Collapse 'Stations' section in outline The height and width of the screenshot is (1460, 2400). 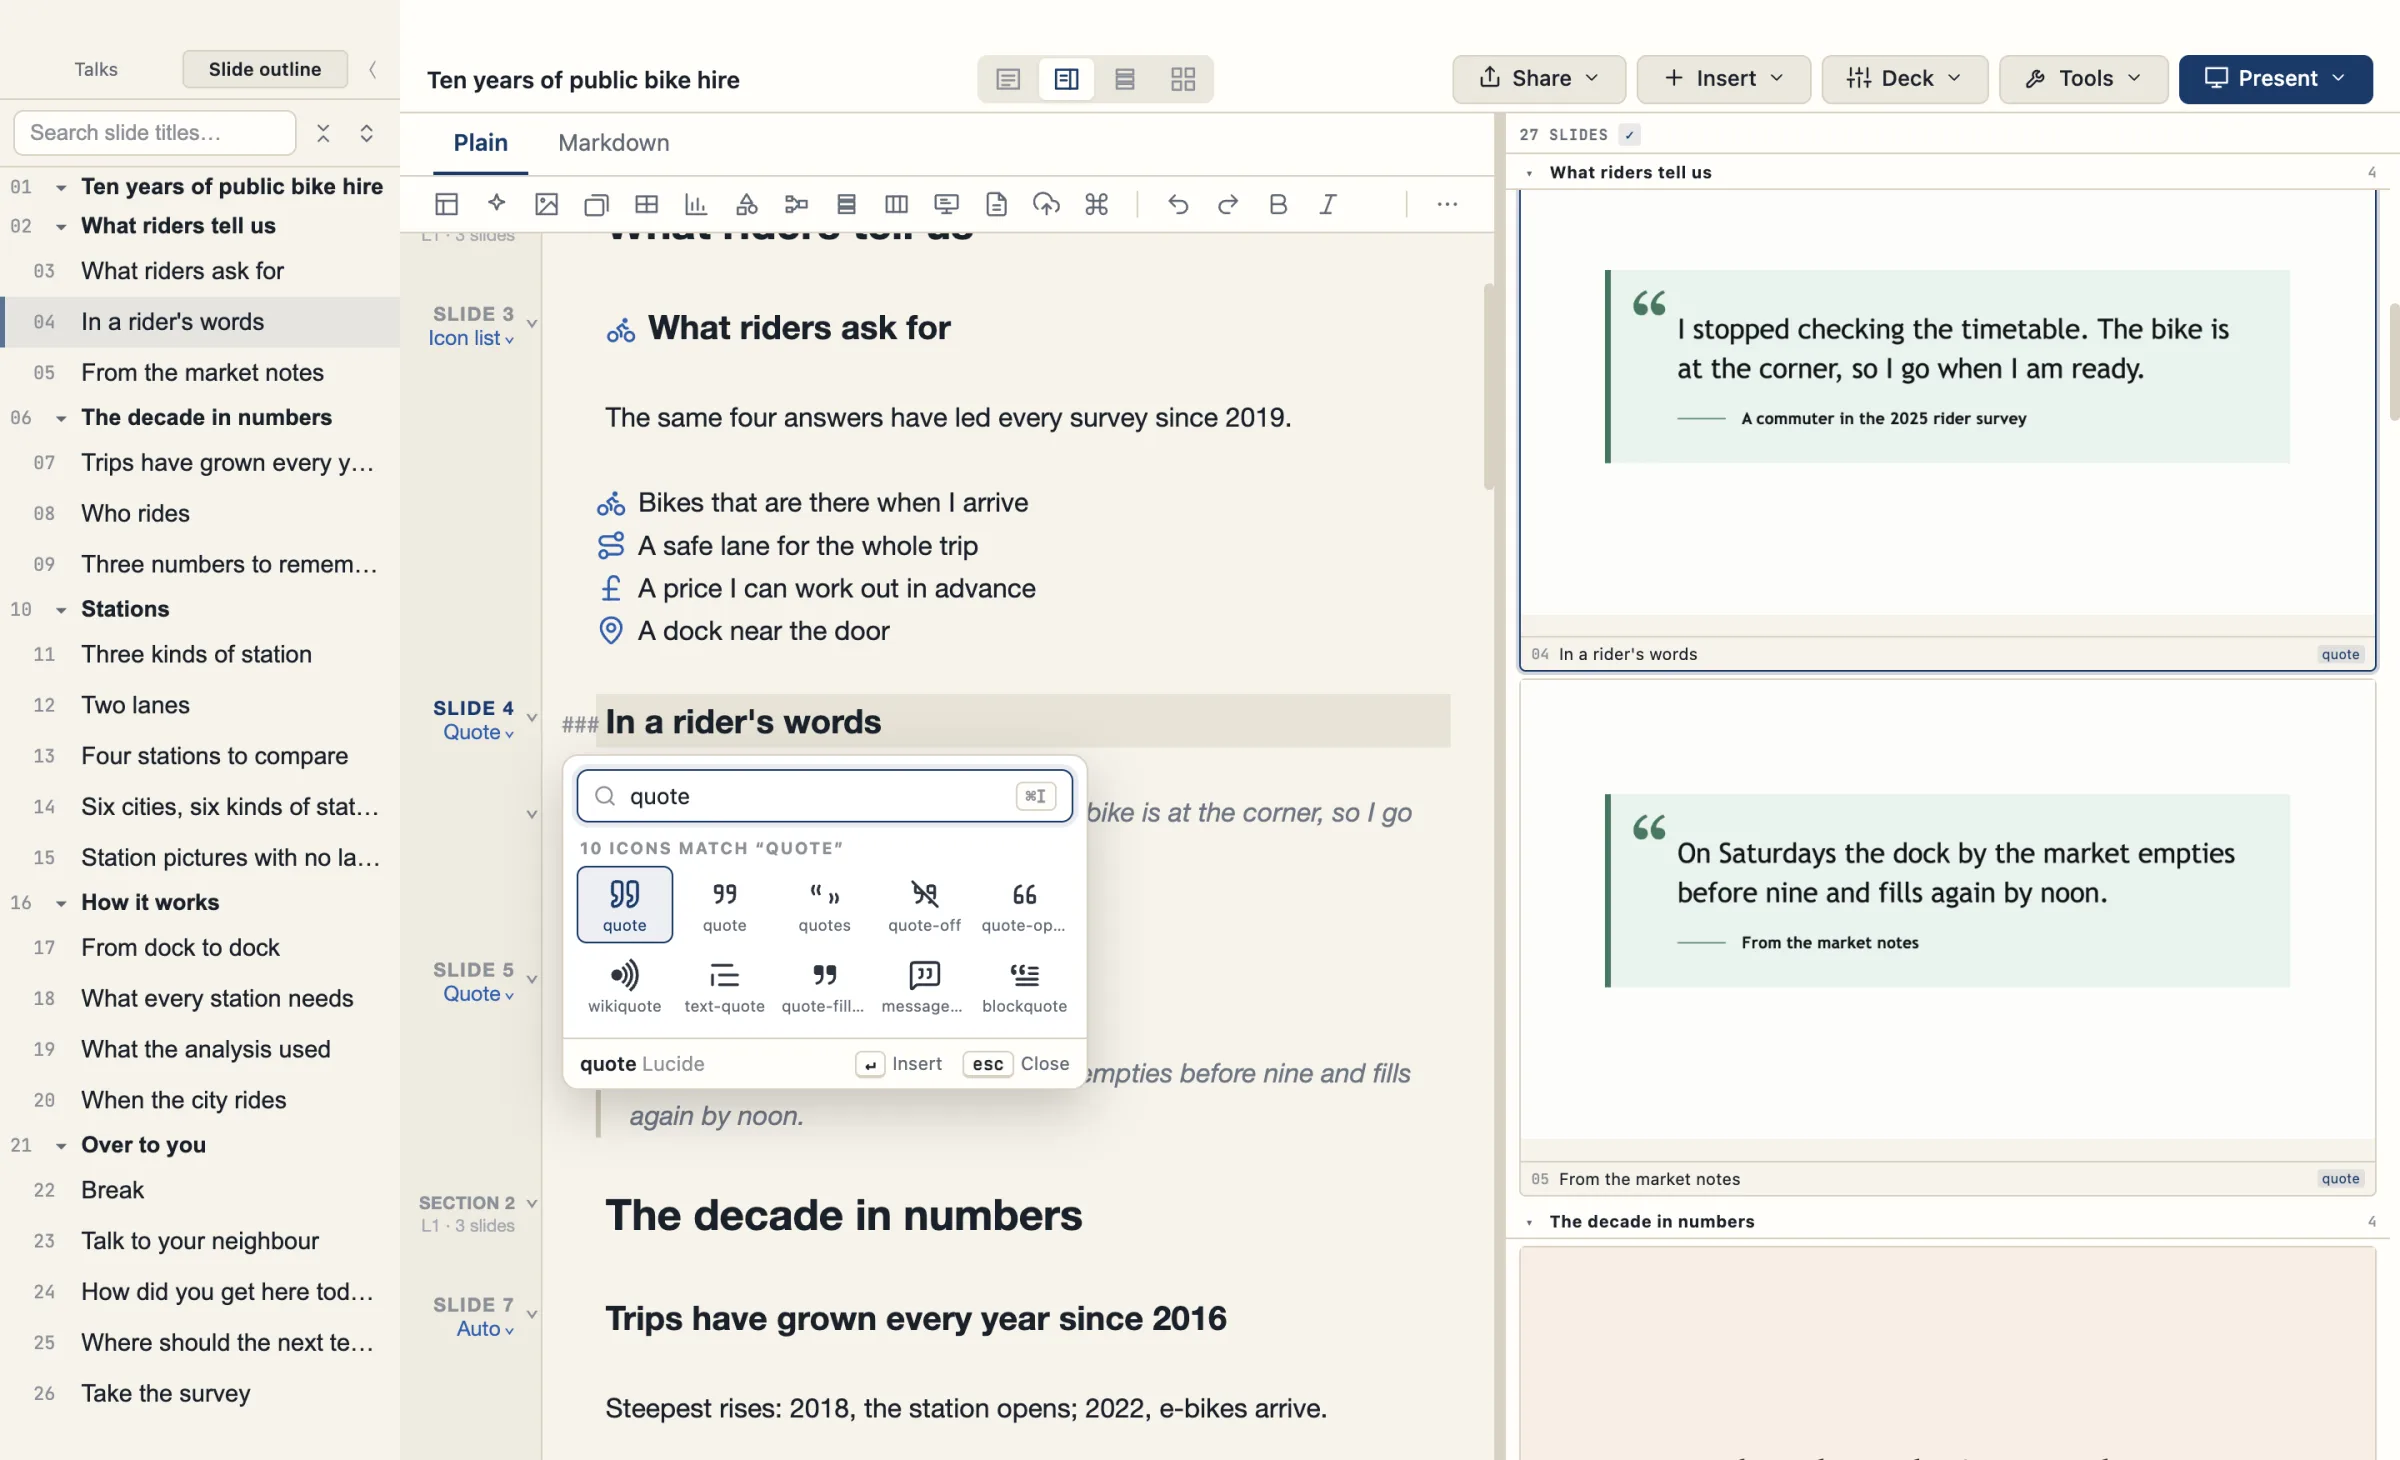(61, 610)
